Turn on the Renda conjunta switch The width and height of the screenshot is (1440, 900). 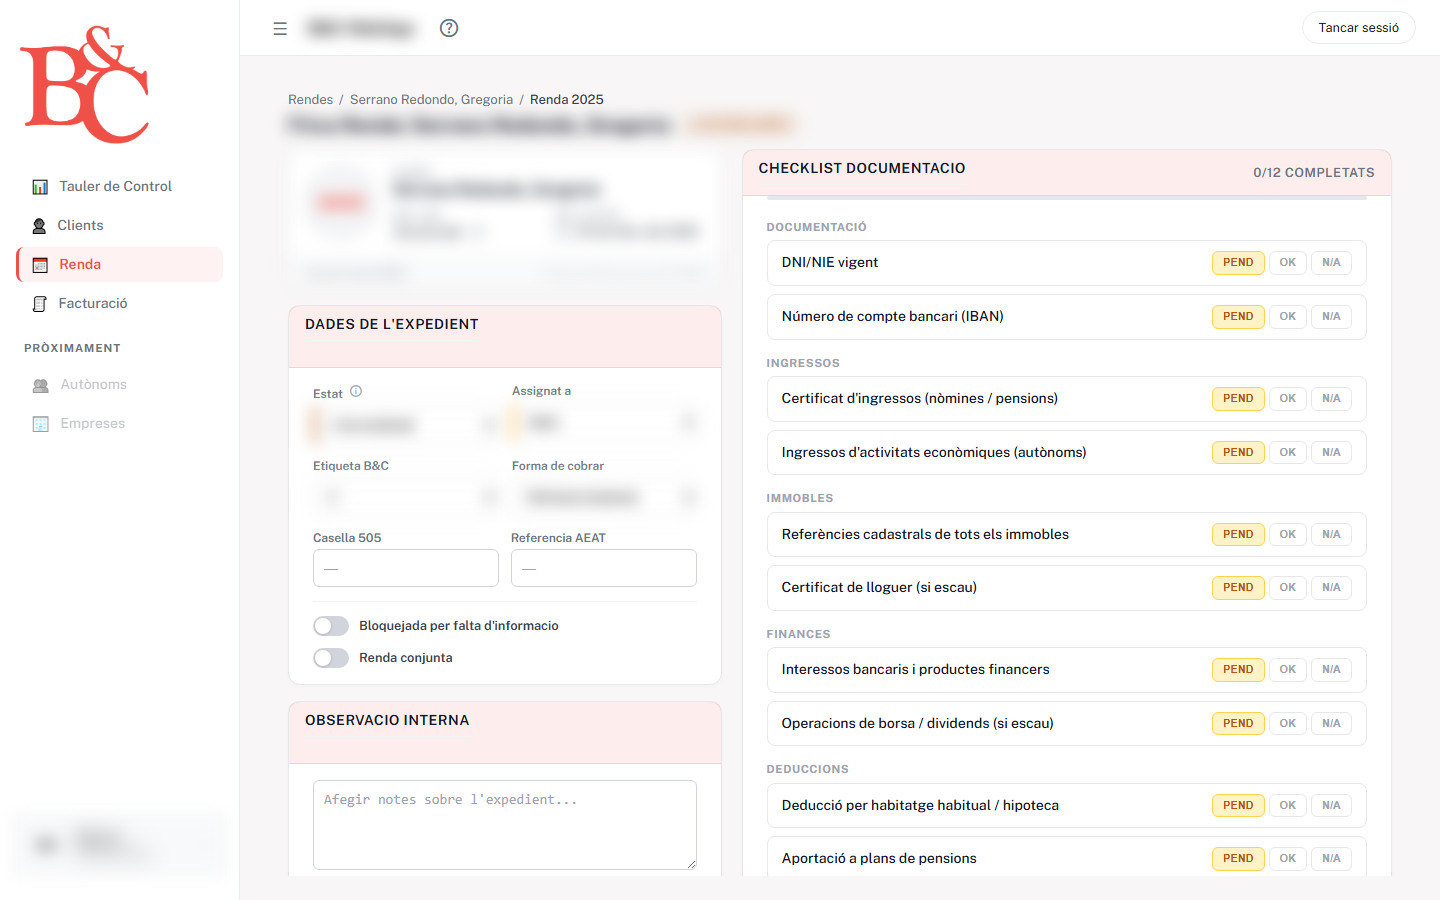click(330, 657)
